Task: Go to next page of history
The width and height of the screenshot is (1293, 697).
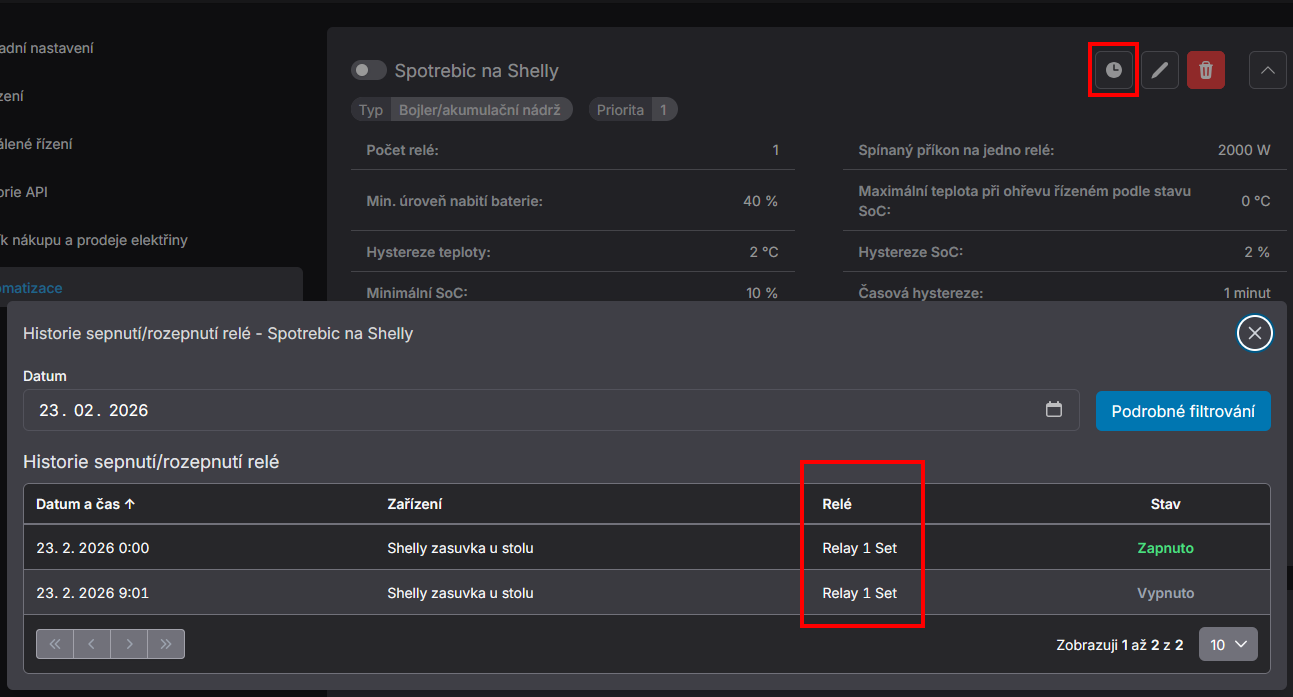Action: [x=129, y=644]
